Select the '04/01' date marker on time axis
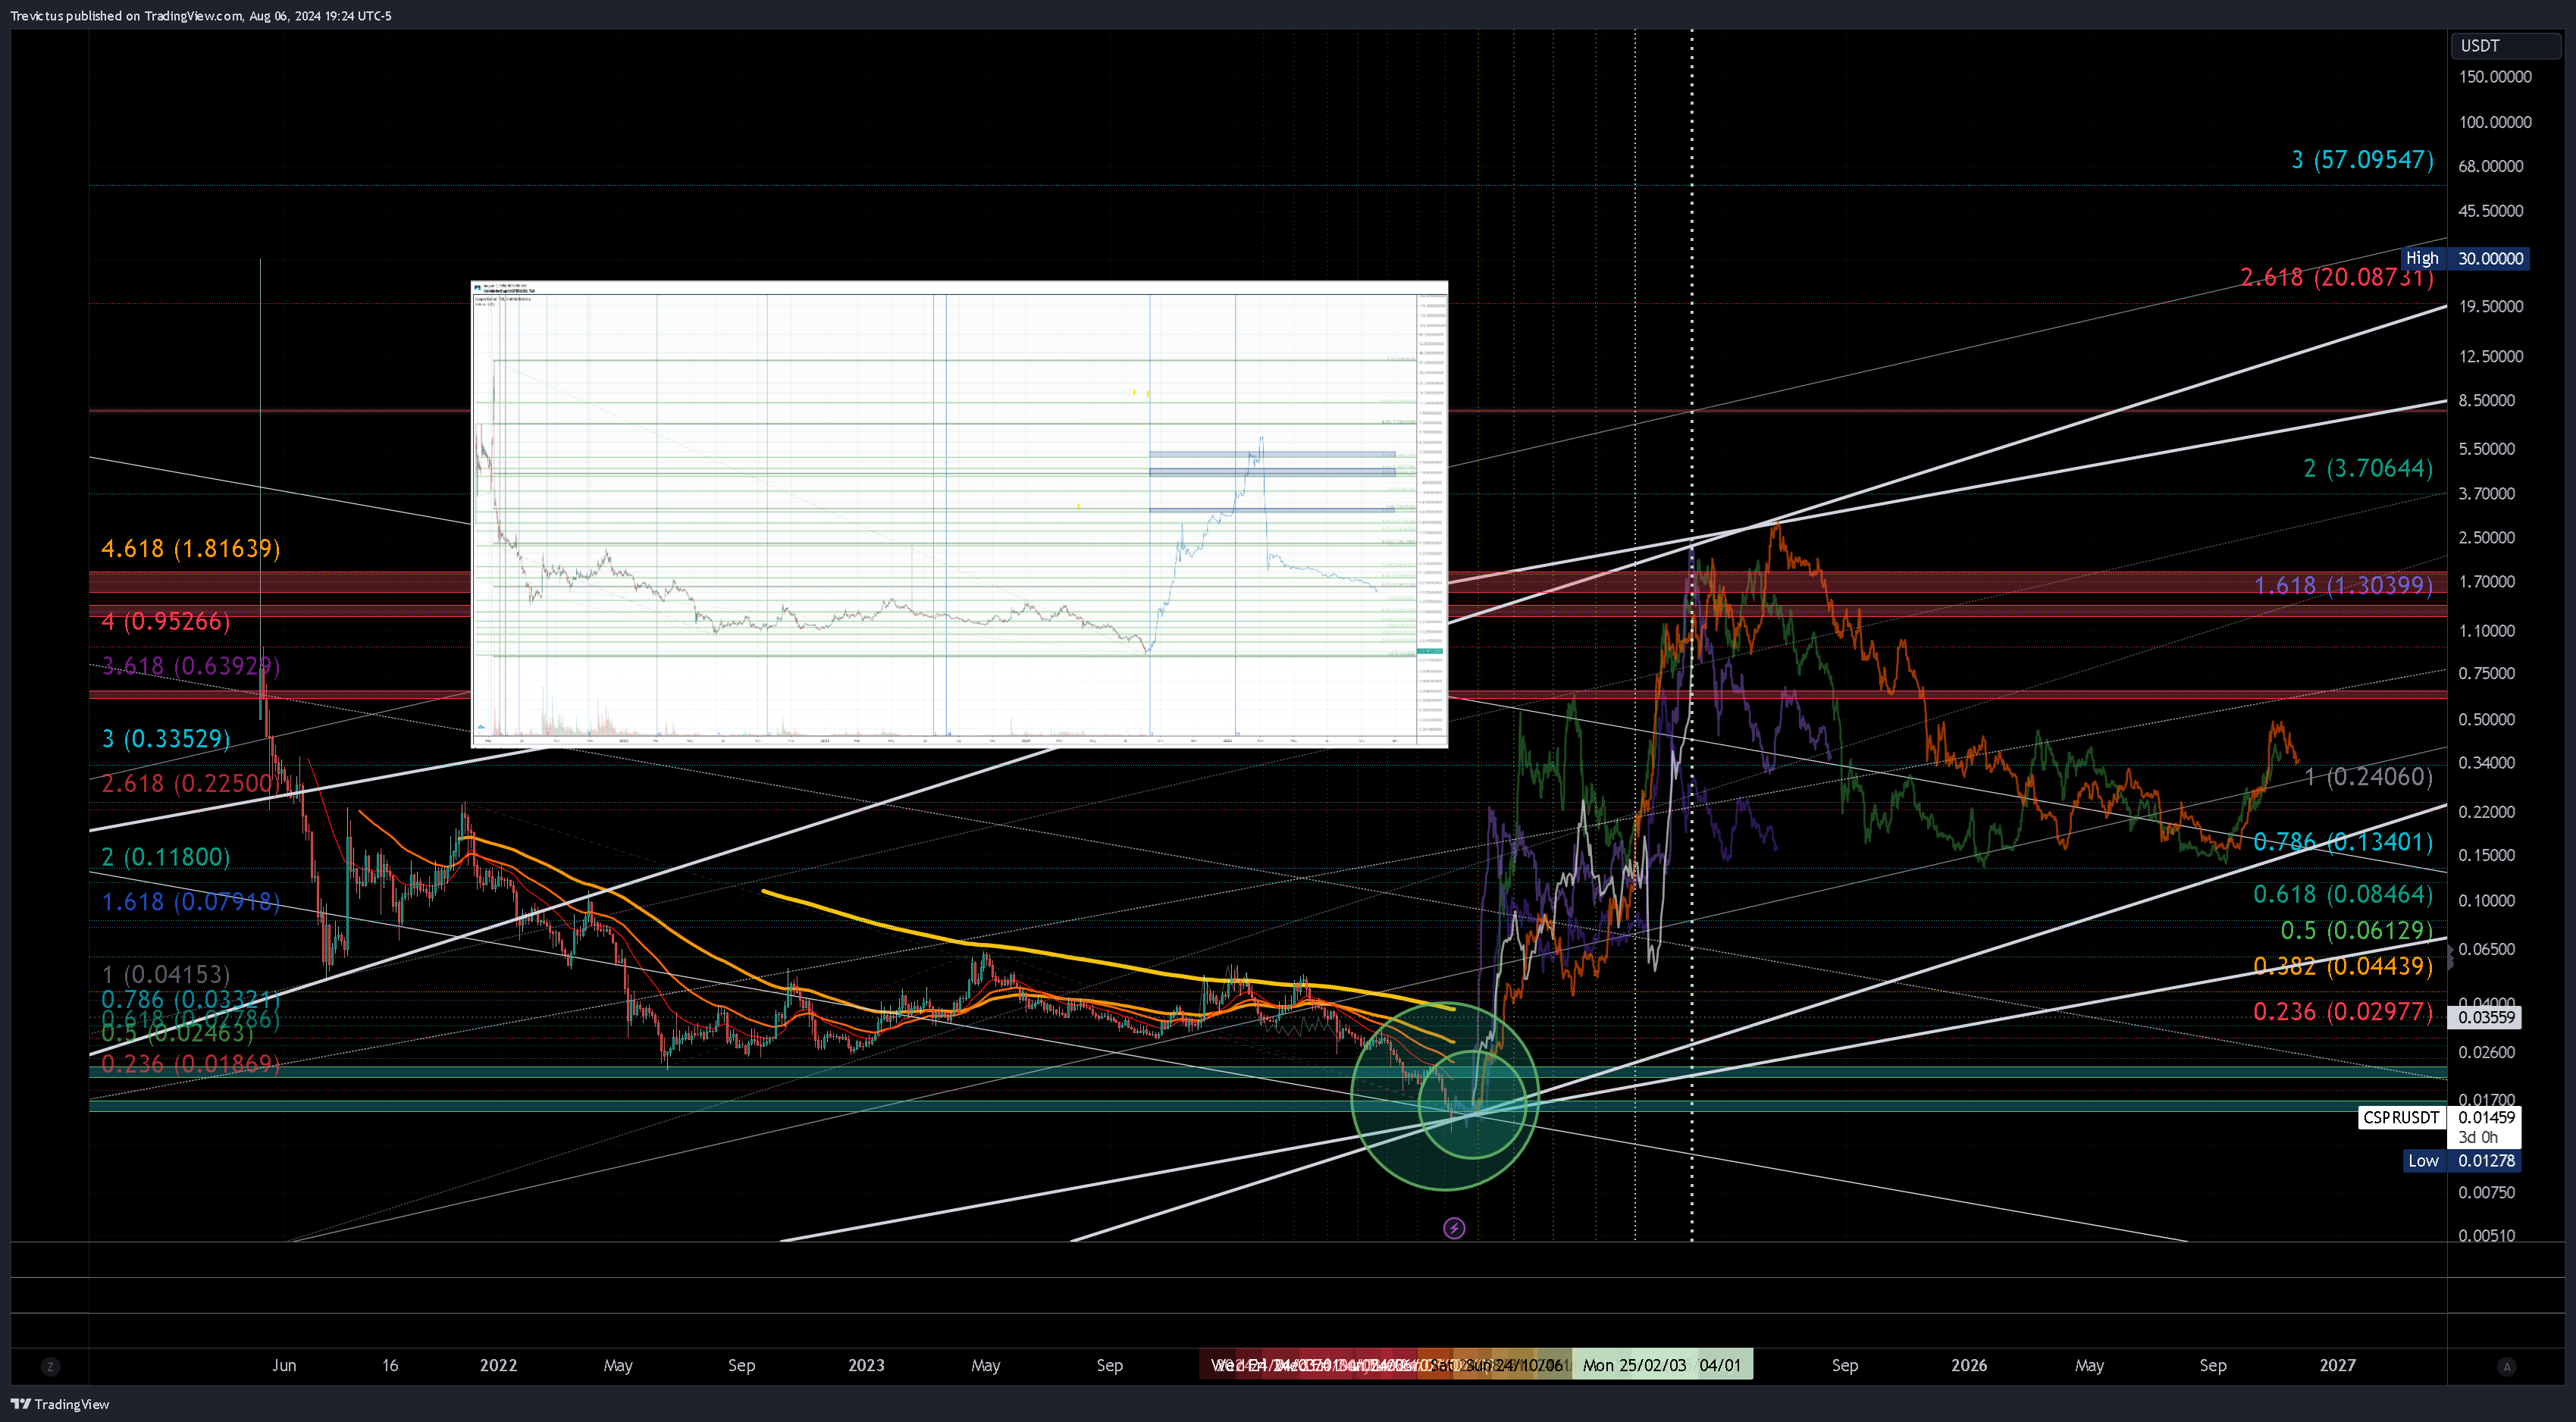This screenshot has width=2576, height=1422. point(1720,1365)
